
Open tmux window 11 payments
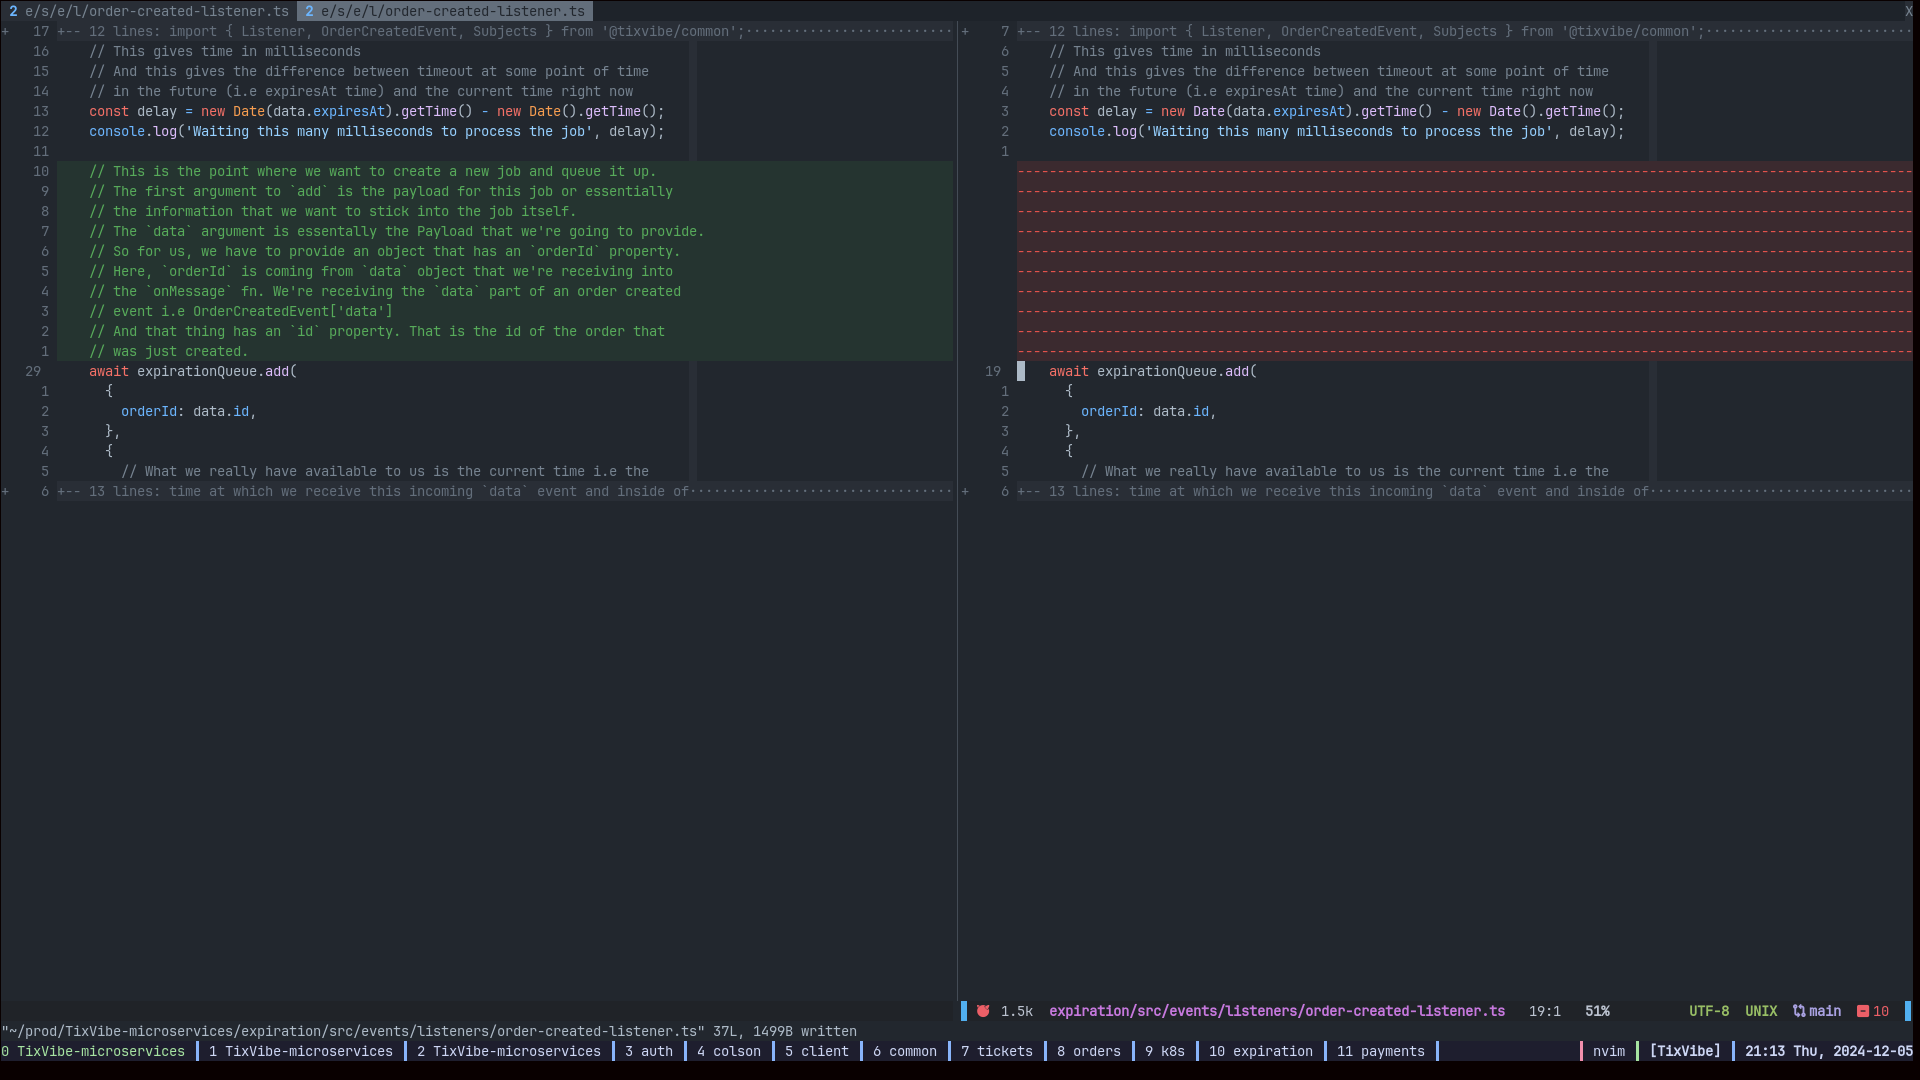coord(1380,1051)
